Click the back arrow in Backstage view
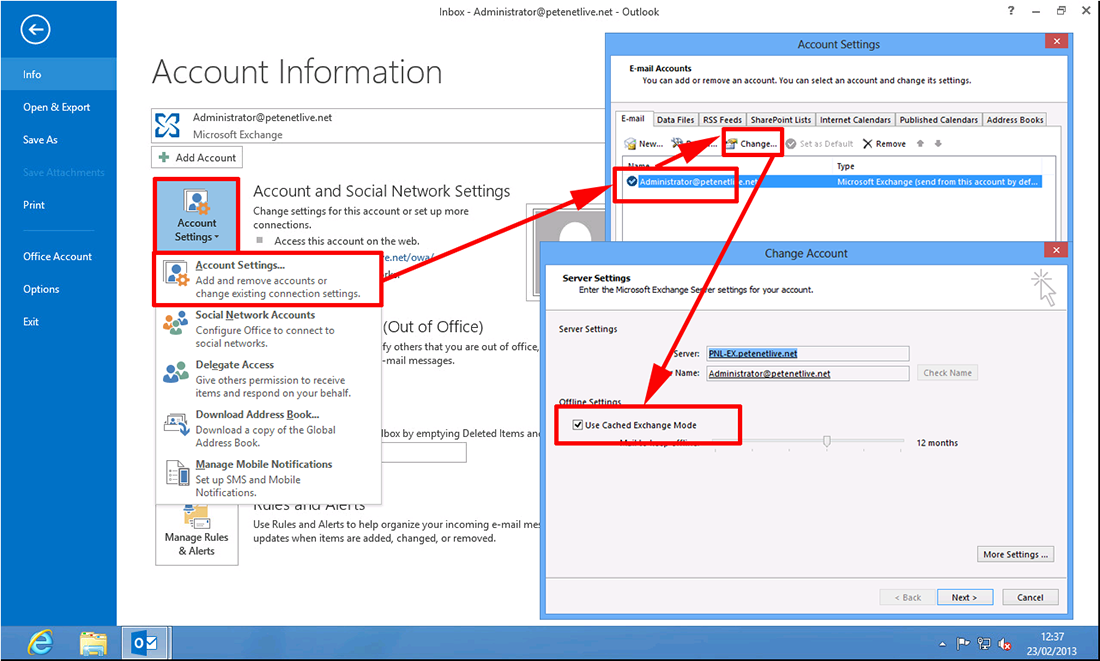The image size is (1100, 661). 35,29
